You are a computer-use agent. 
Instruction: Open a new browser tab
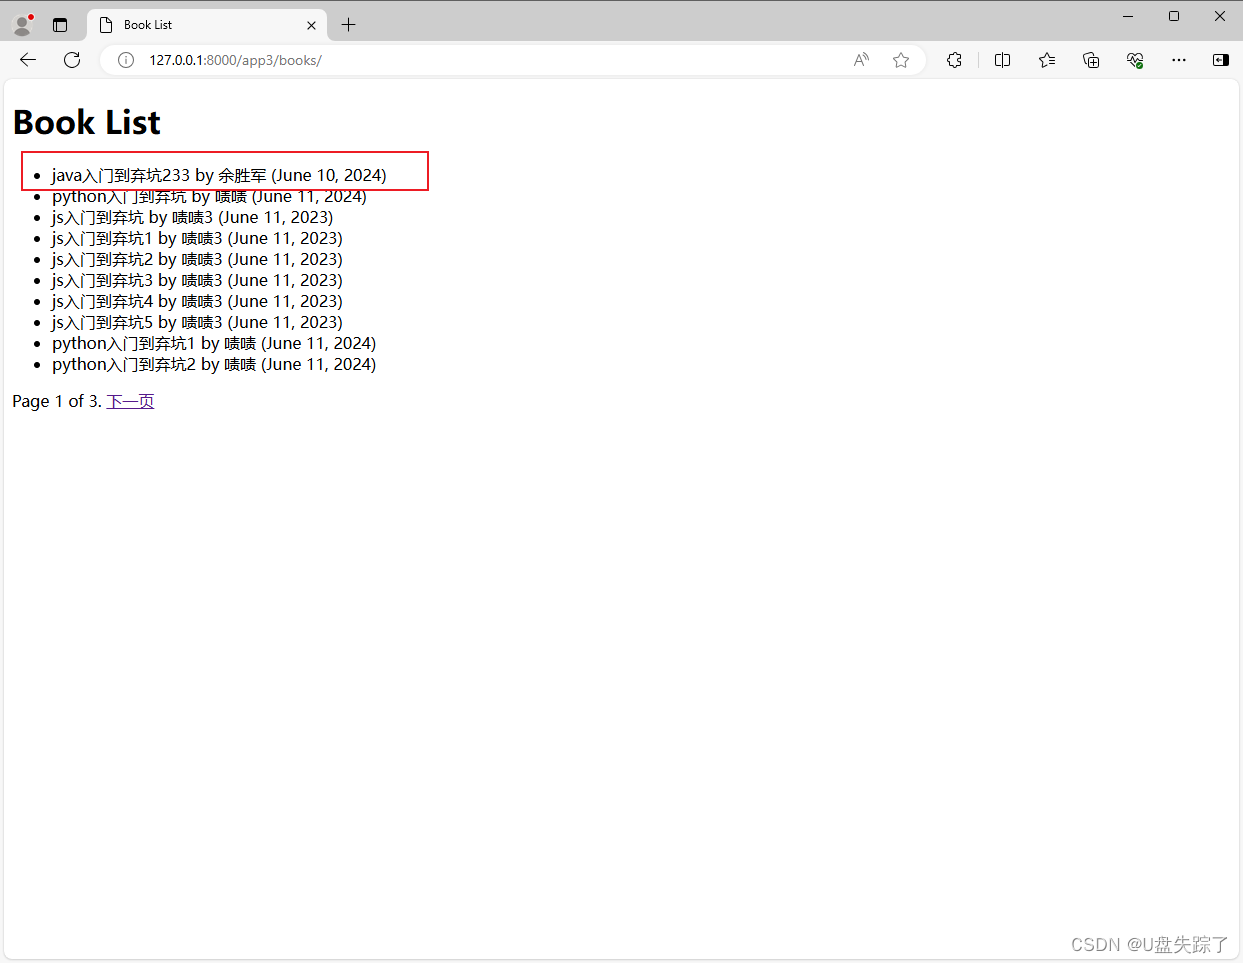coord(348,24)
